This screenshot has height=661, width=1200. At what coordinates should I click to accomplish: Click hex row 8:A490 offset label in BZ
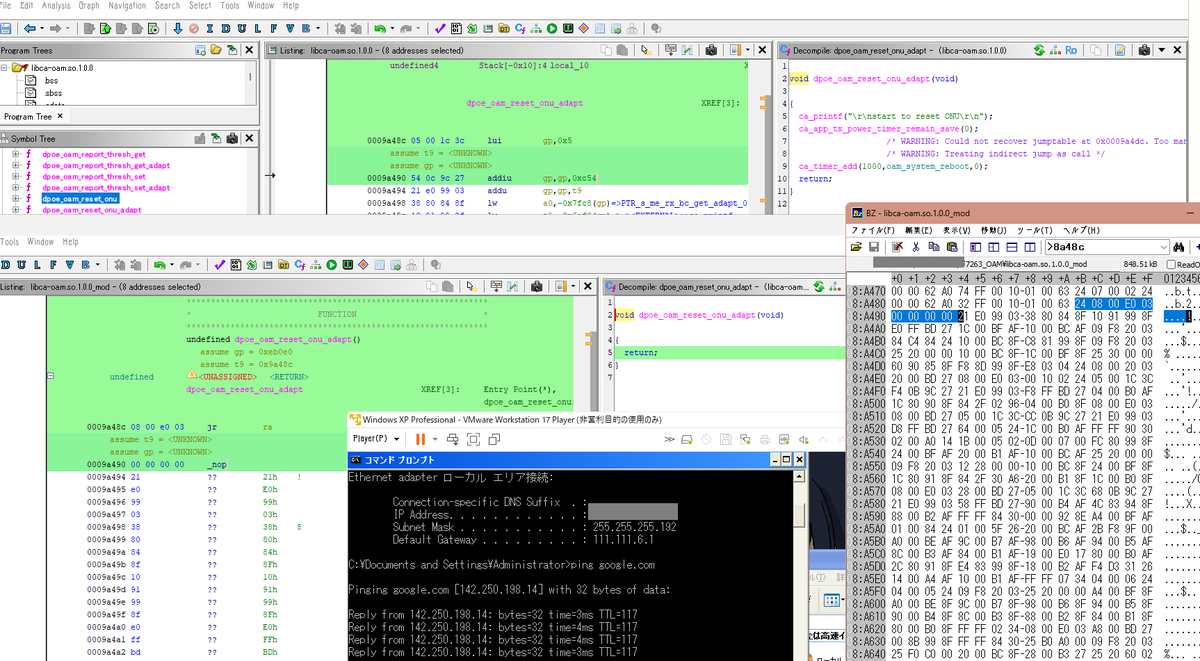click(x=867, y=316)
